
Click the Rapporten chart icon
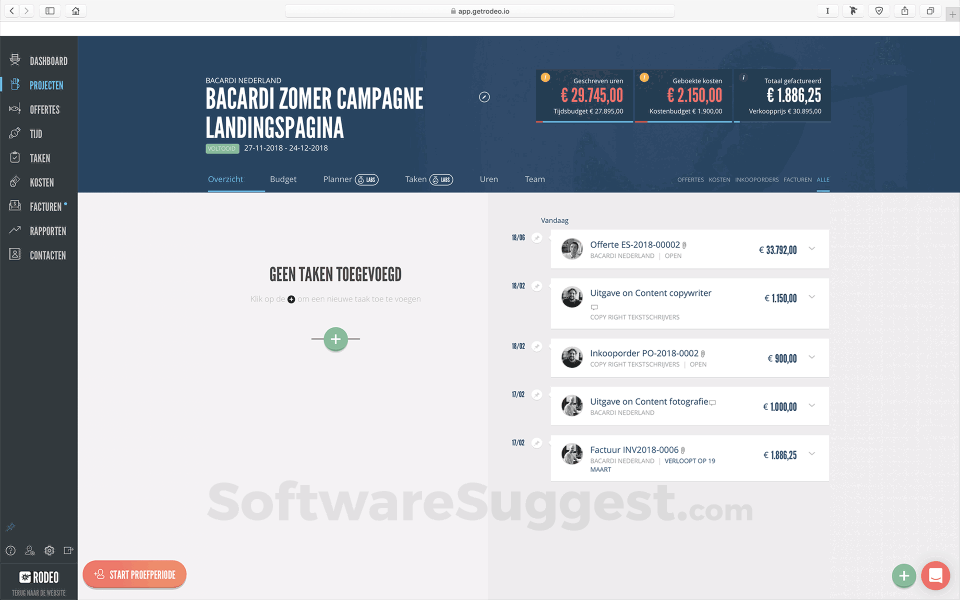(x=15, y=230)
